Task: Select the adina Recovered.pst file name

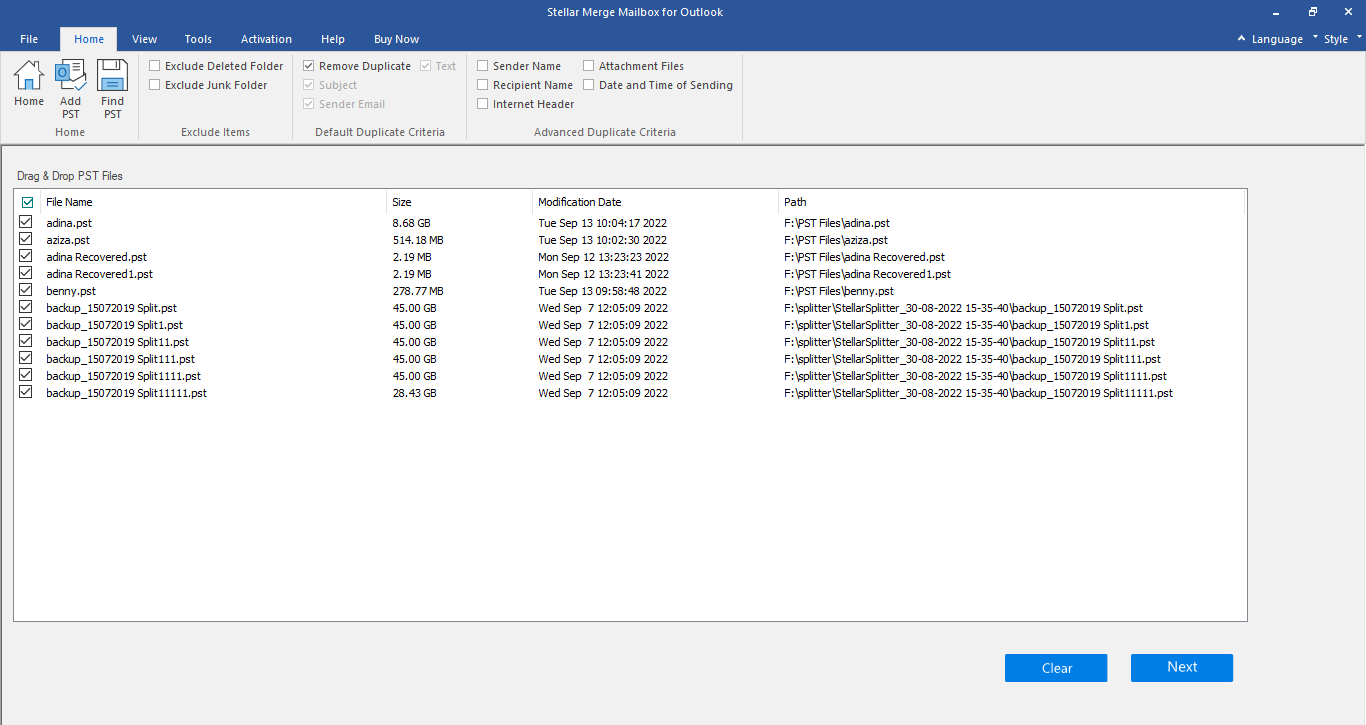Action: (x=96, y=257)
